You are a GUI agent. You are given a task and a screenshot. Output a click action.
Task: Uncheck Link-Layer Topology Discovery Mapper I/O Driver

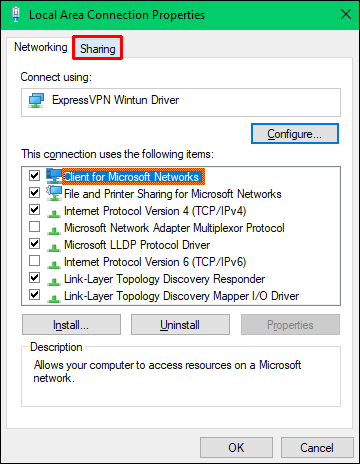click(35, 294)
